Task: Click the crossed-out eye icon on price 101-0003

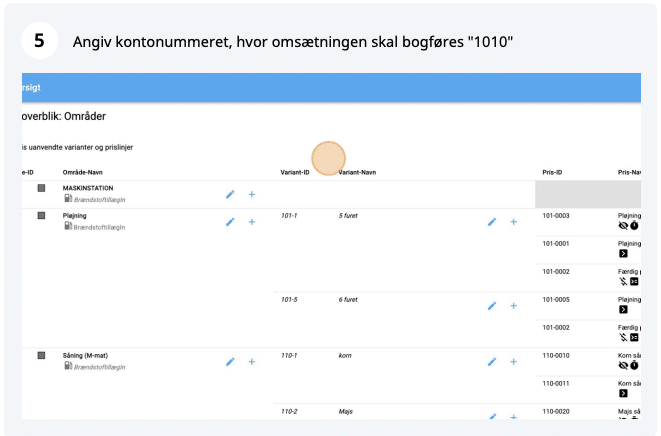Action: pos(623,226)
